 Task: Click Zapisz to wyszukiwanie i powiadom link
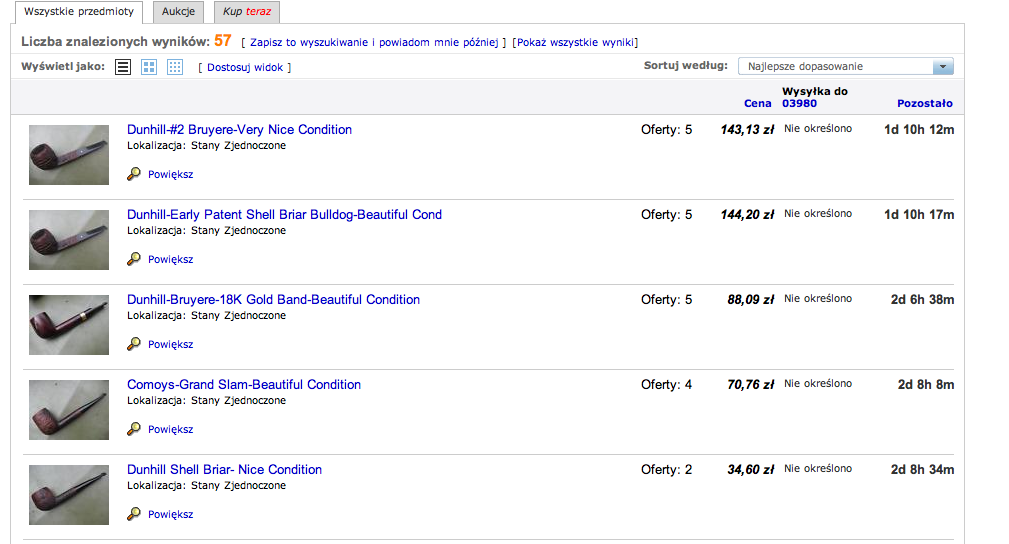point(374,42)
